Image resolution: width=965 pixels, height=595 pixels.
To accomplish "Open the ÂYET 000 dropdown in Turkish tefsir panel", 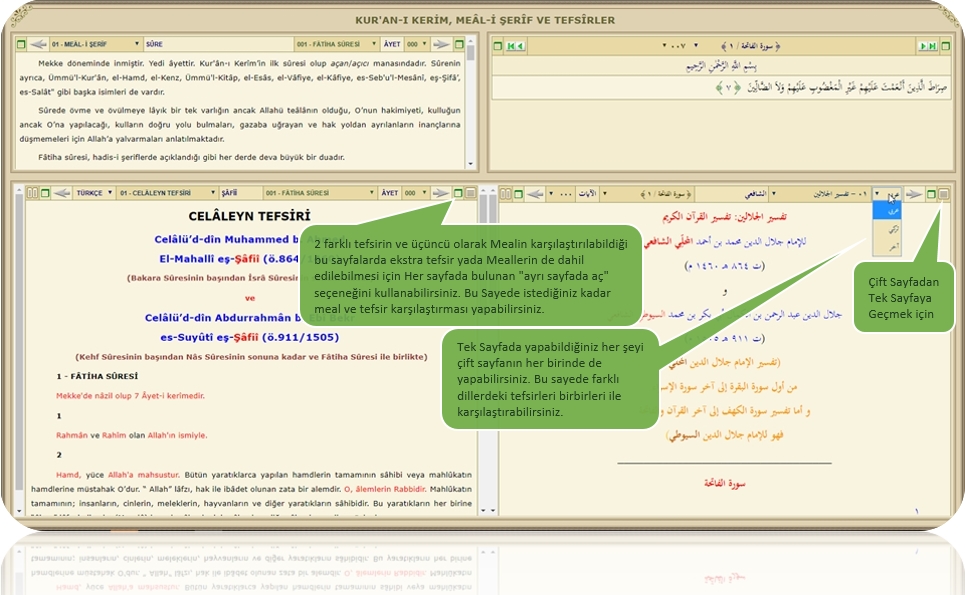I will click(415, 193).
